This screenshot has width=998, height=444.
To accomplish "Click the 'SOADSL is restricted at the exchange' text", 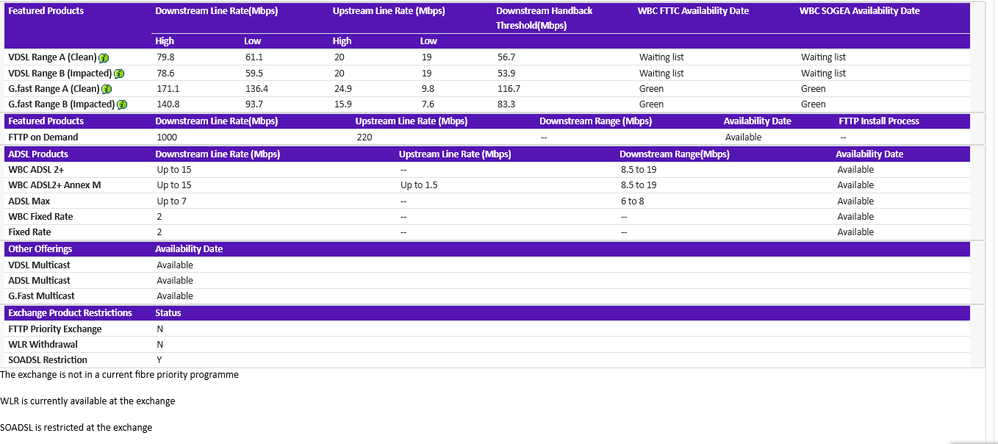I will [x=76, y=428].
